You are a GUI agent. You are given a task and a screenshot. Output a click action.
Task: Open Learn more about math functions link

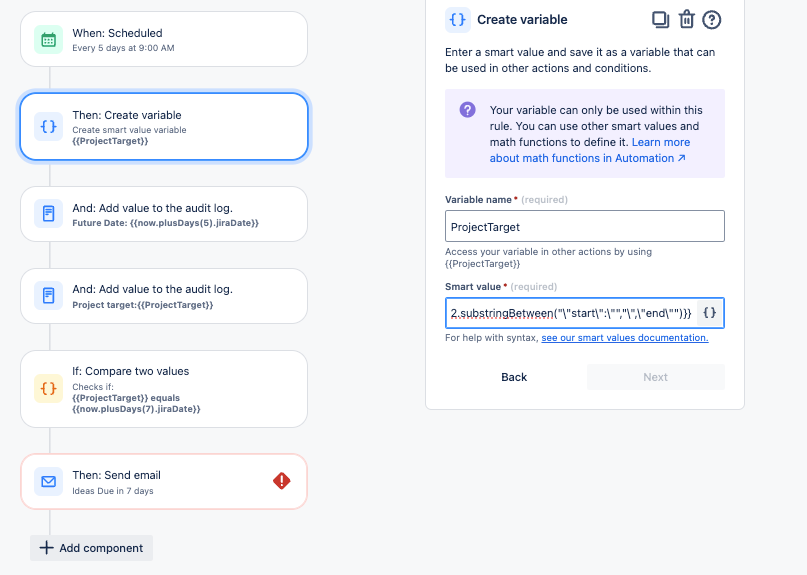point(590,150)
